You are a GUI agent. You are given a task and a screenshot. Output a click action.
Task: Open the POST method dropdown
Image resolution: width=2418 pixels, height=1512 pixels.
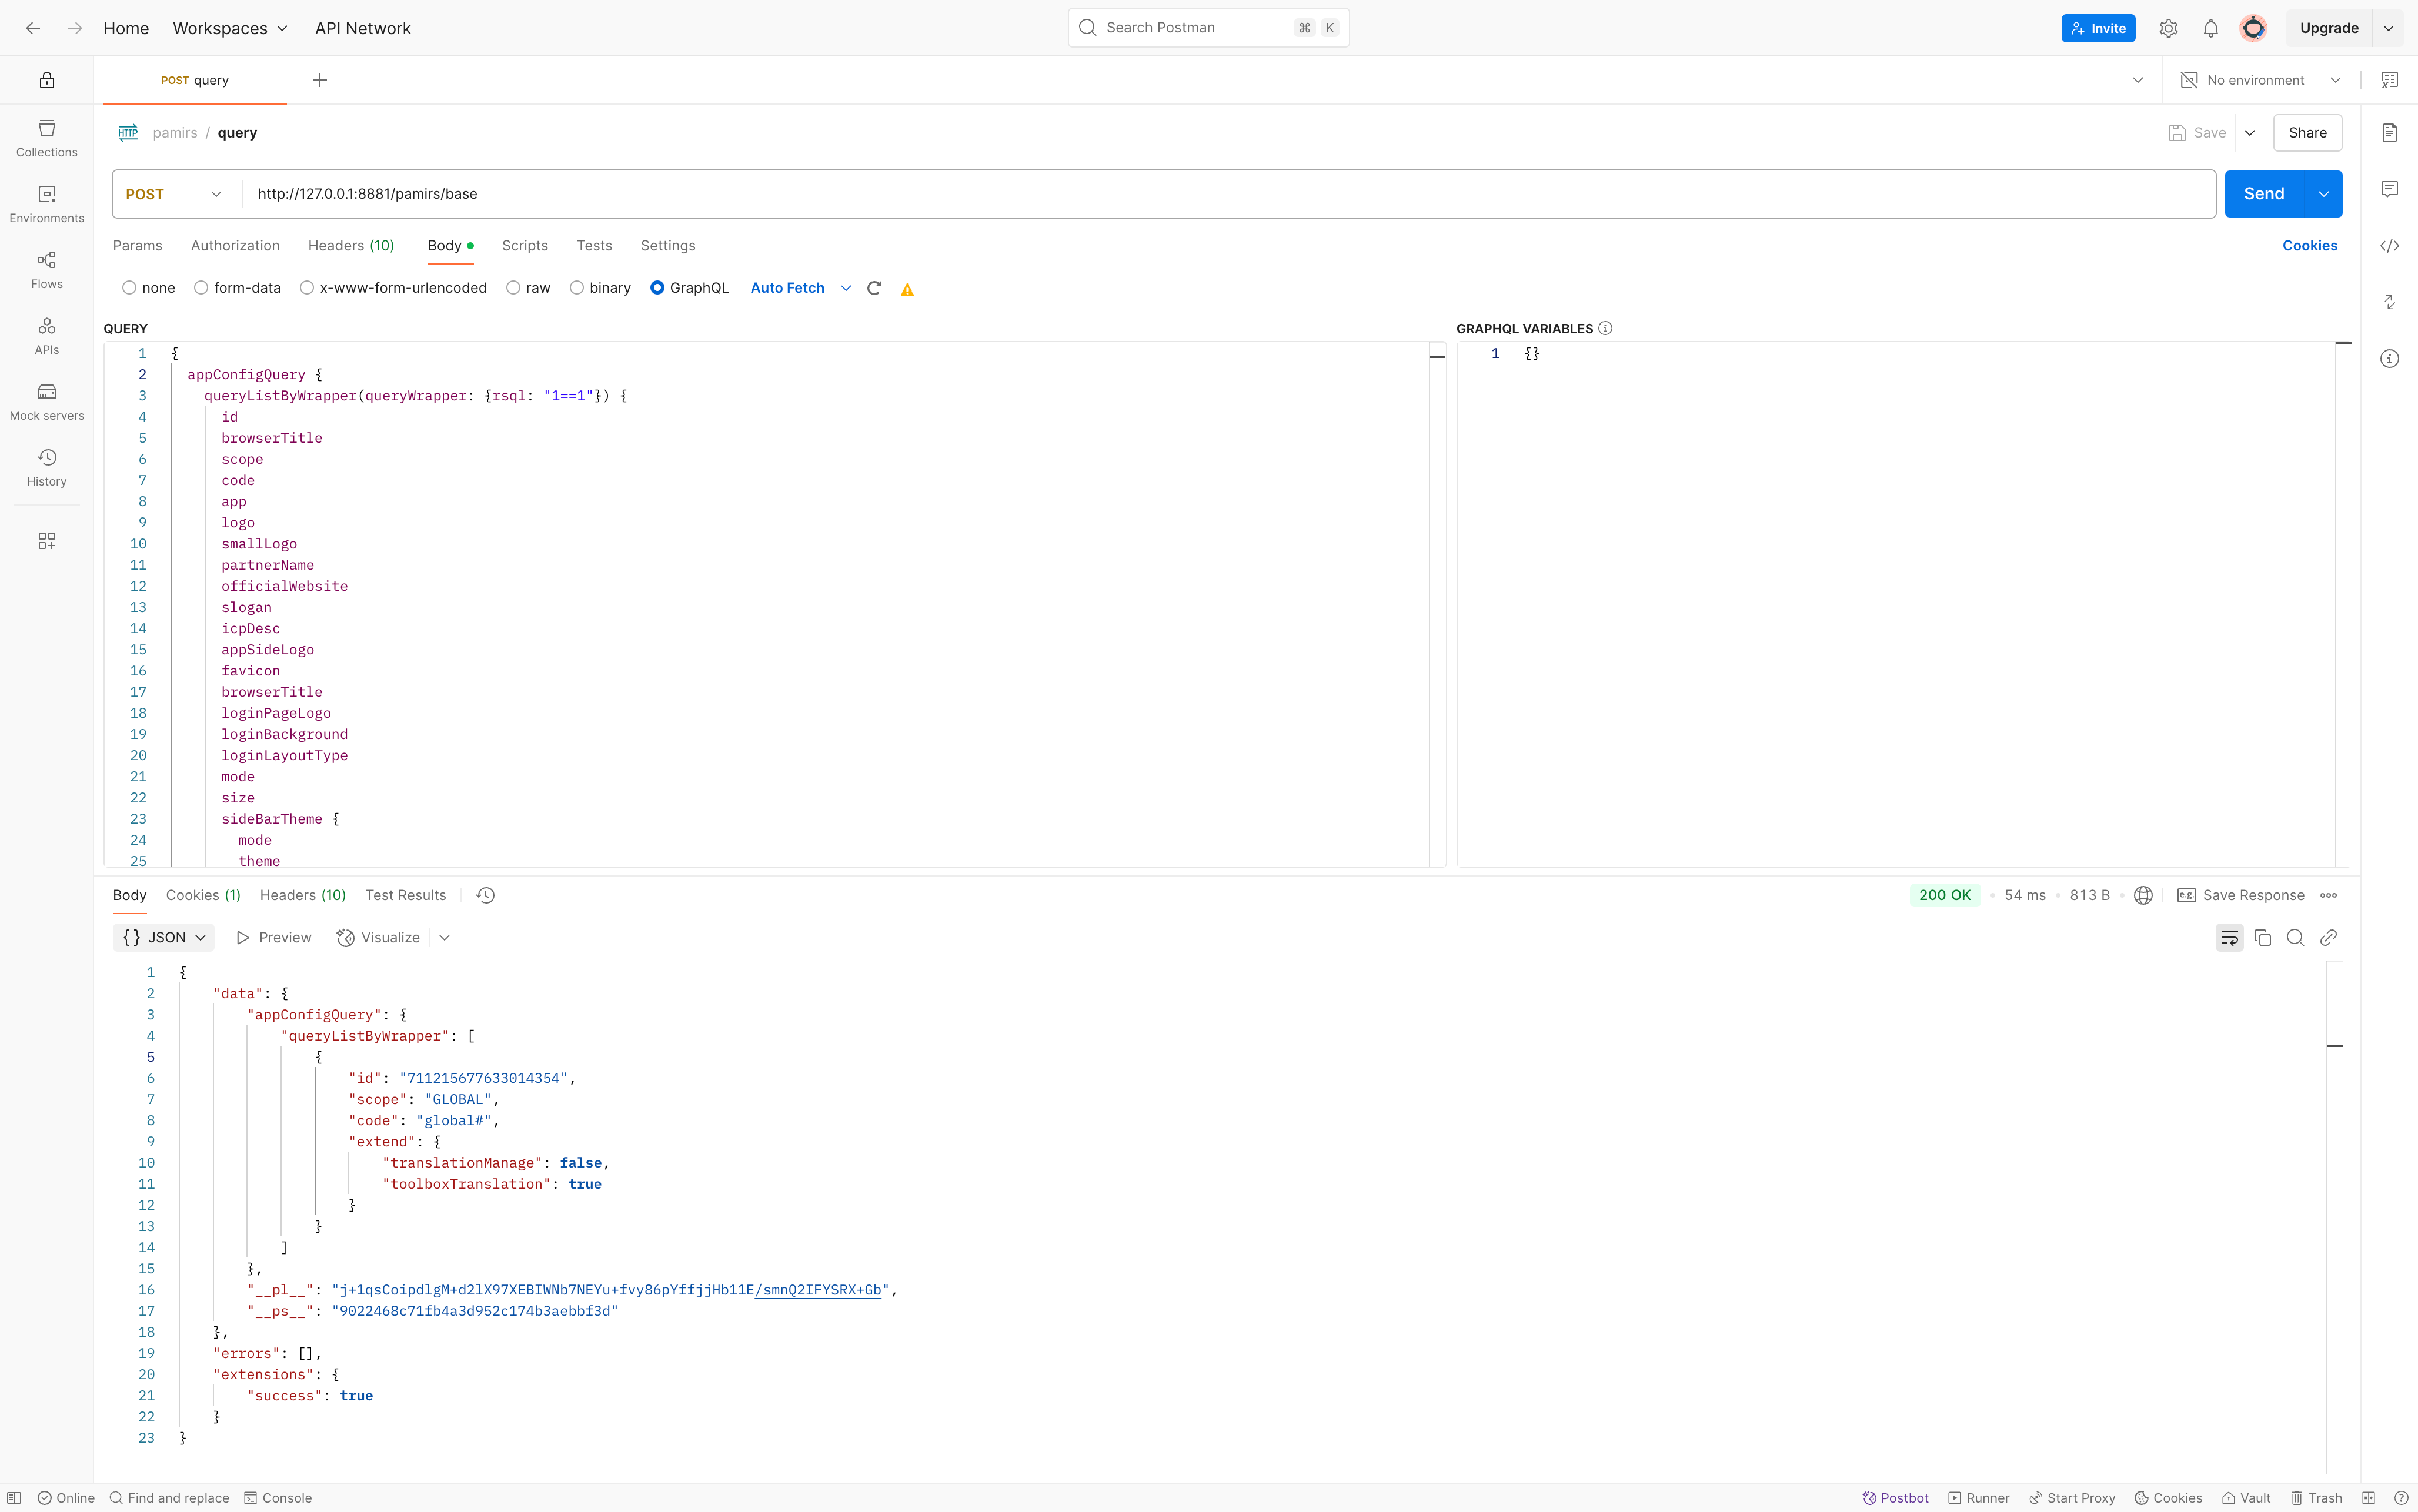click(x=174, y=194)
